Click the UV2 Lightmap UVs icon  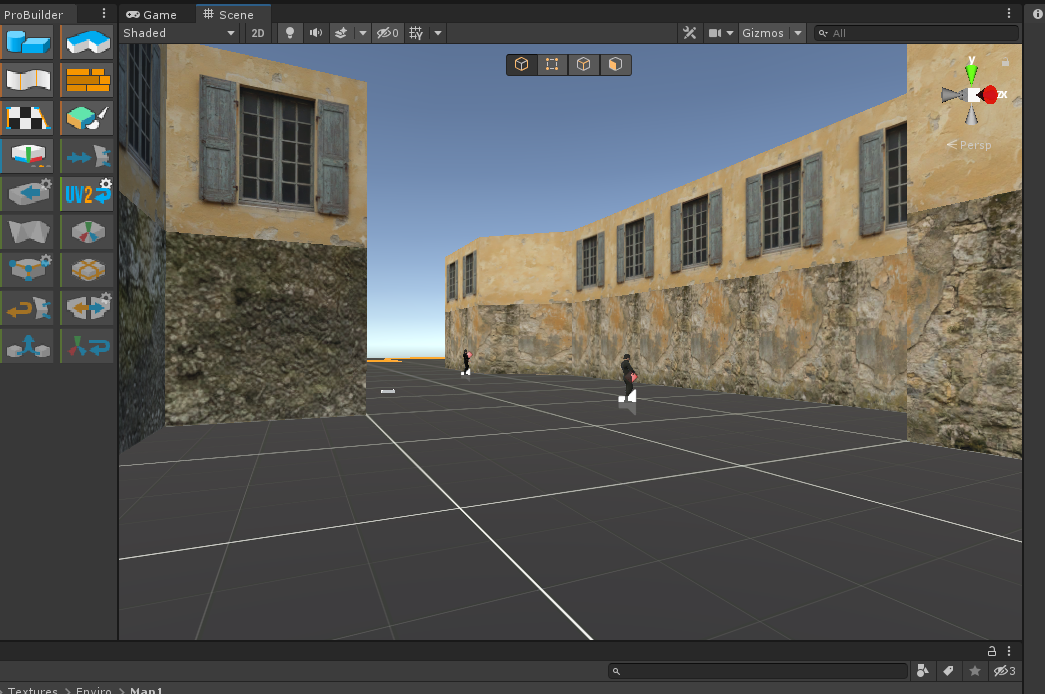[87, 194]
